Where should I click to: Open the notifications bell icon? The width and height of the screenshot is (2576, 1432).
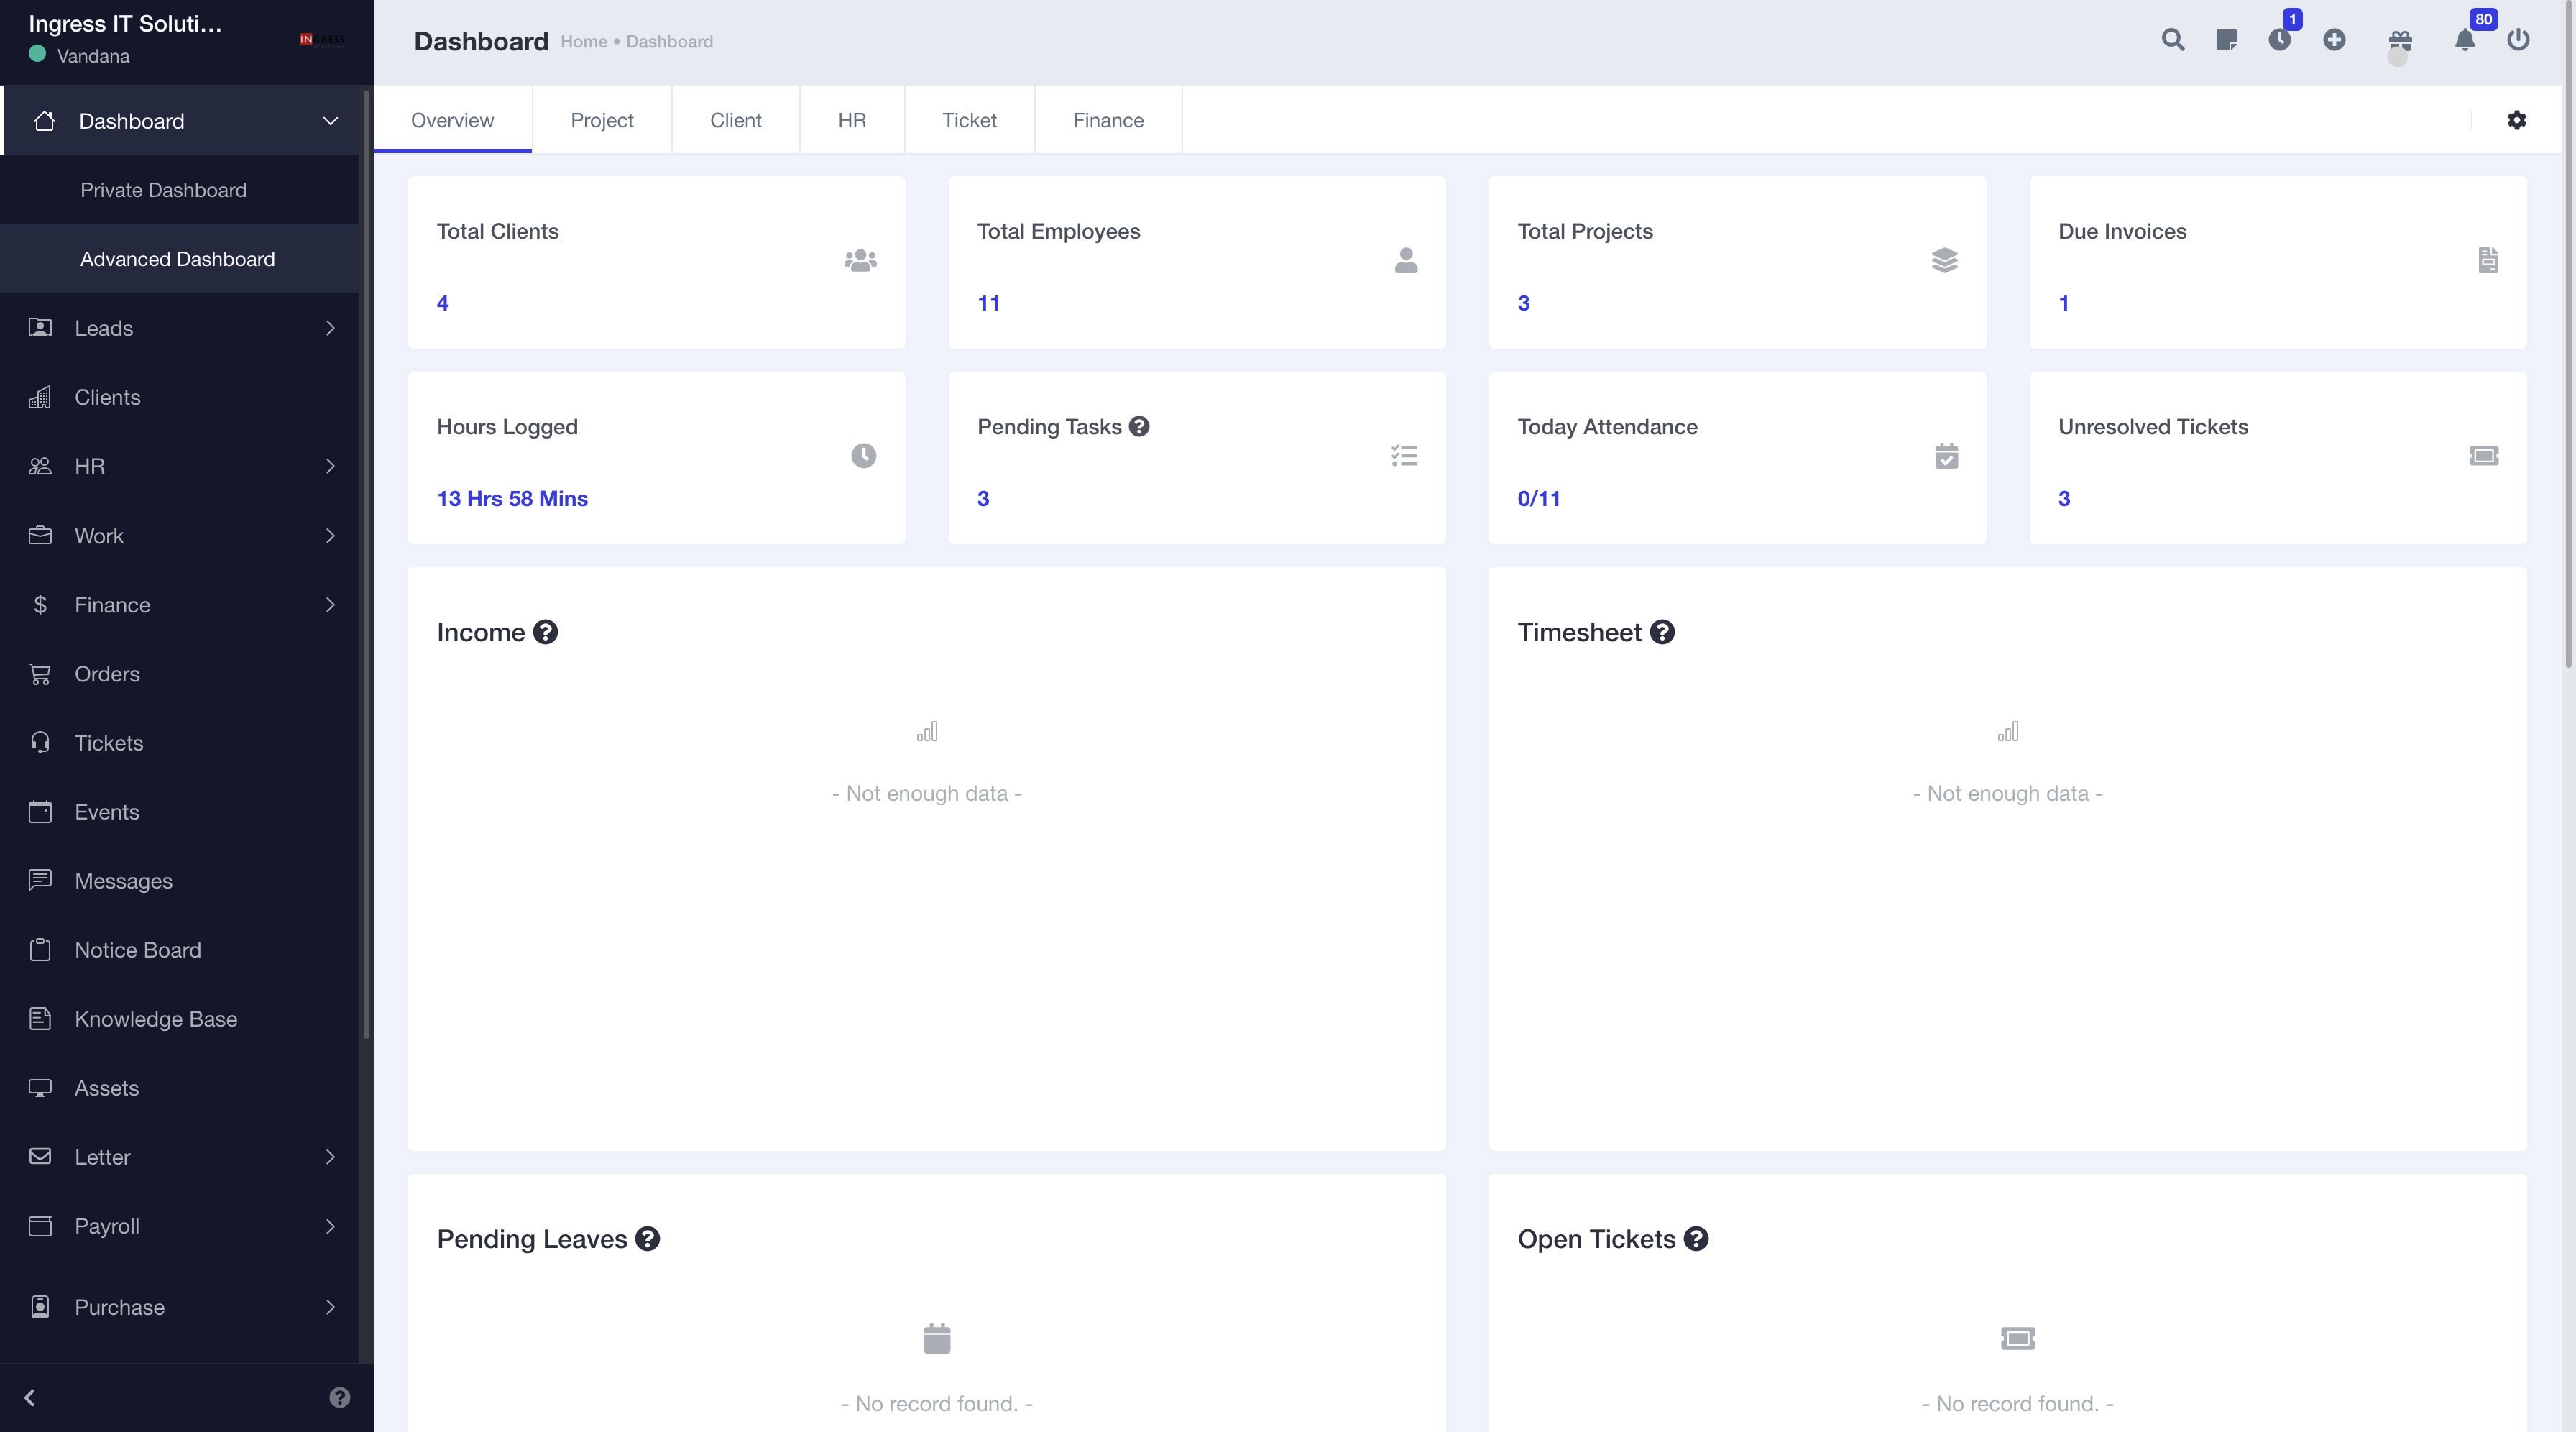coord(2465,40)
